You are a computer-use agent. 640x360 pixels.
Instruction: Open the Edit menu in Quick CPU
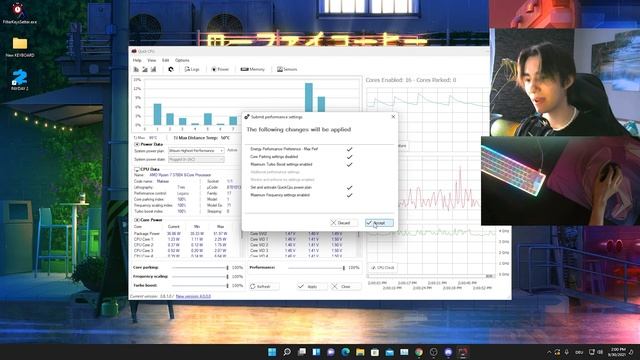point(165,60)
